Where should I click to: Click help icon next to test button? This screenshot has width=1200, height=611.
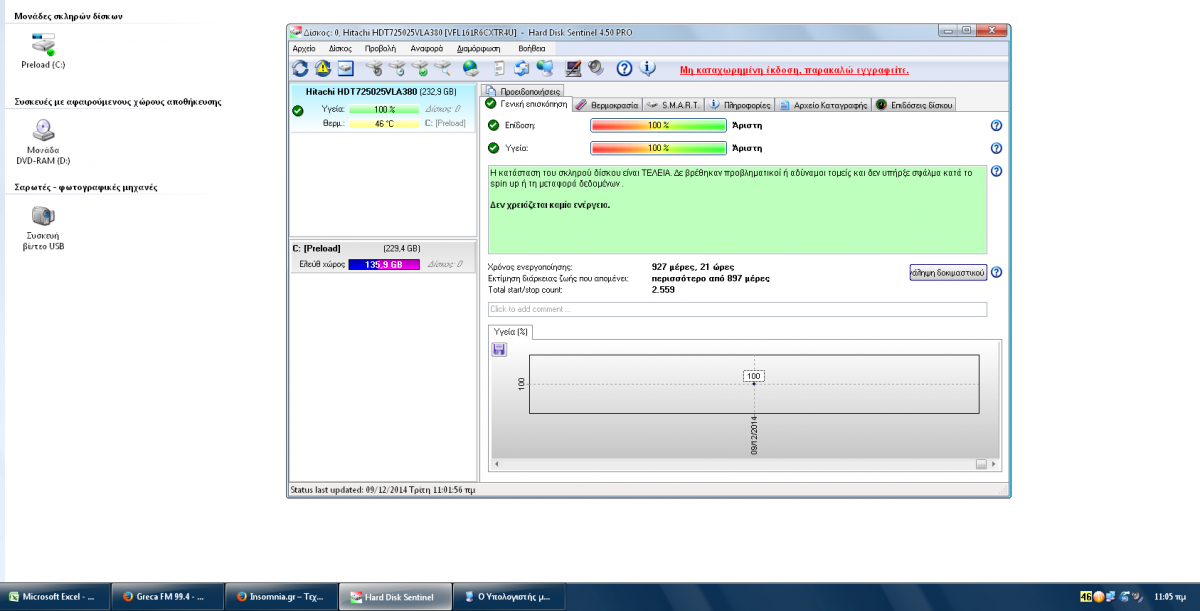tap(996, 272)
